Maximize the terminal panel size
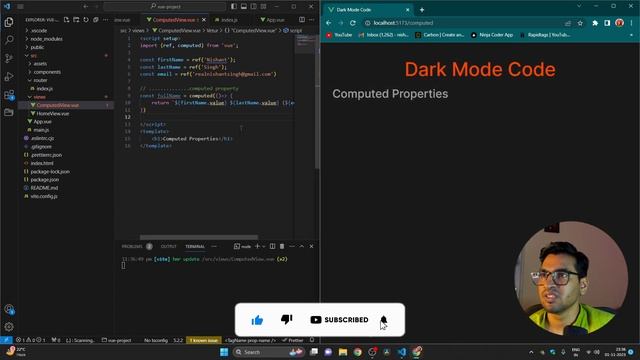This screenshot has width=640, height=360. pos(302,247)
